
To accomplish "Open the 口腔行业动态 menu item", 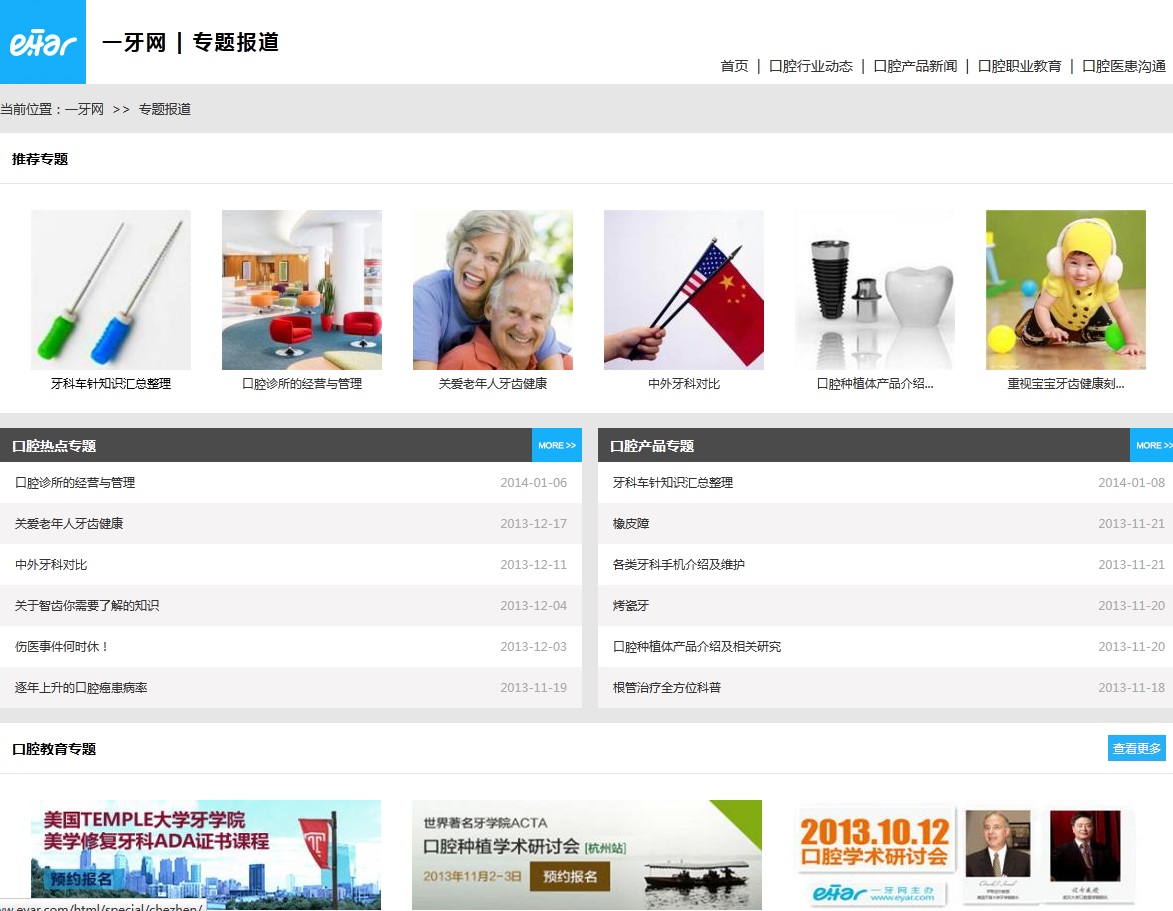I will coord(811,66).
